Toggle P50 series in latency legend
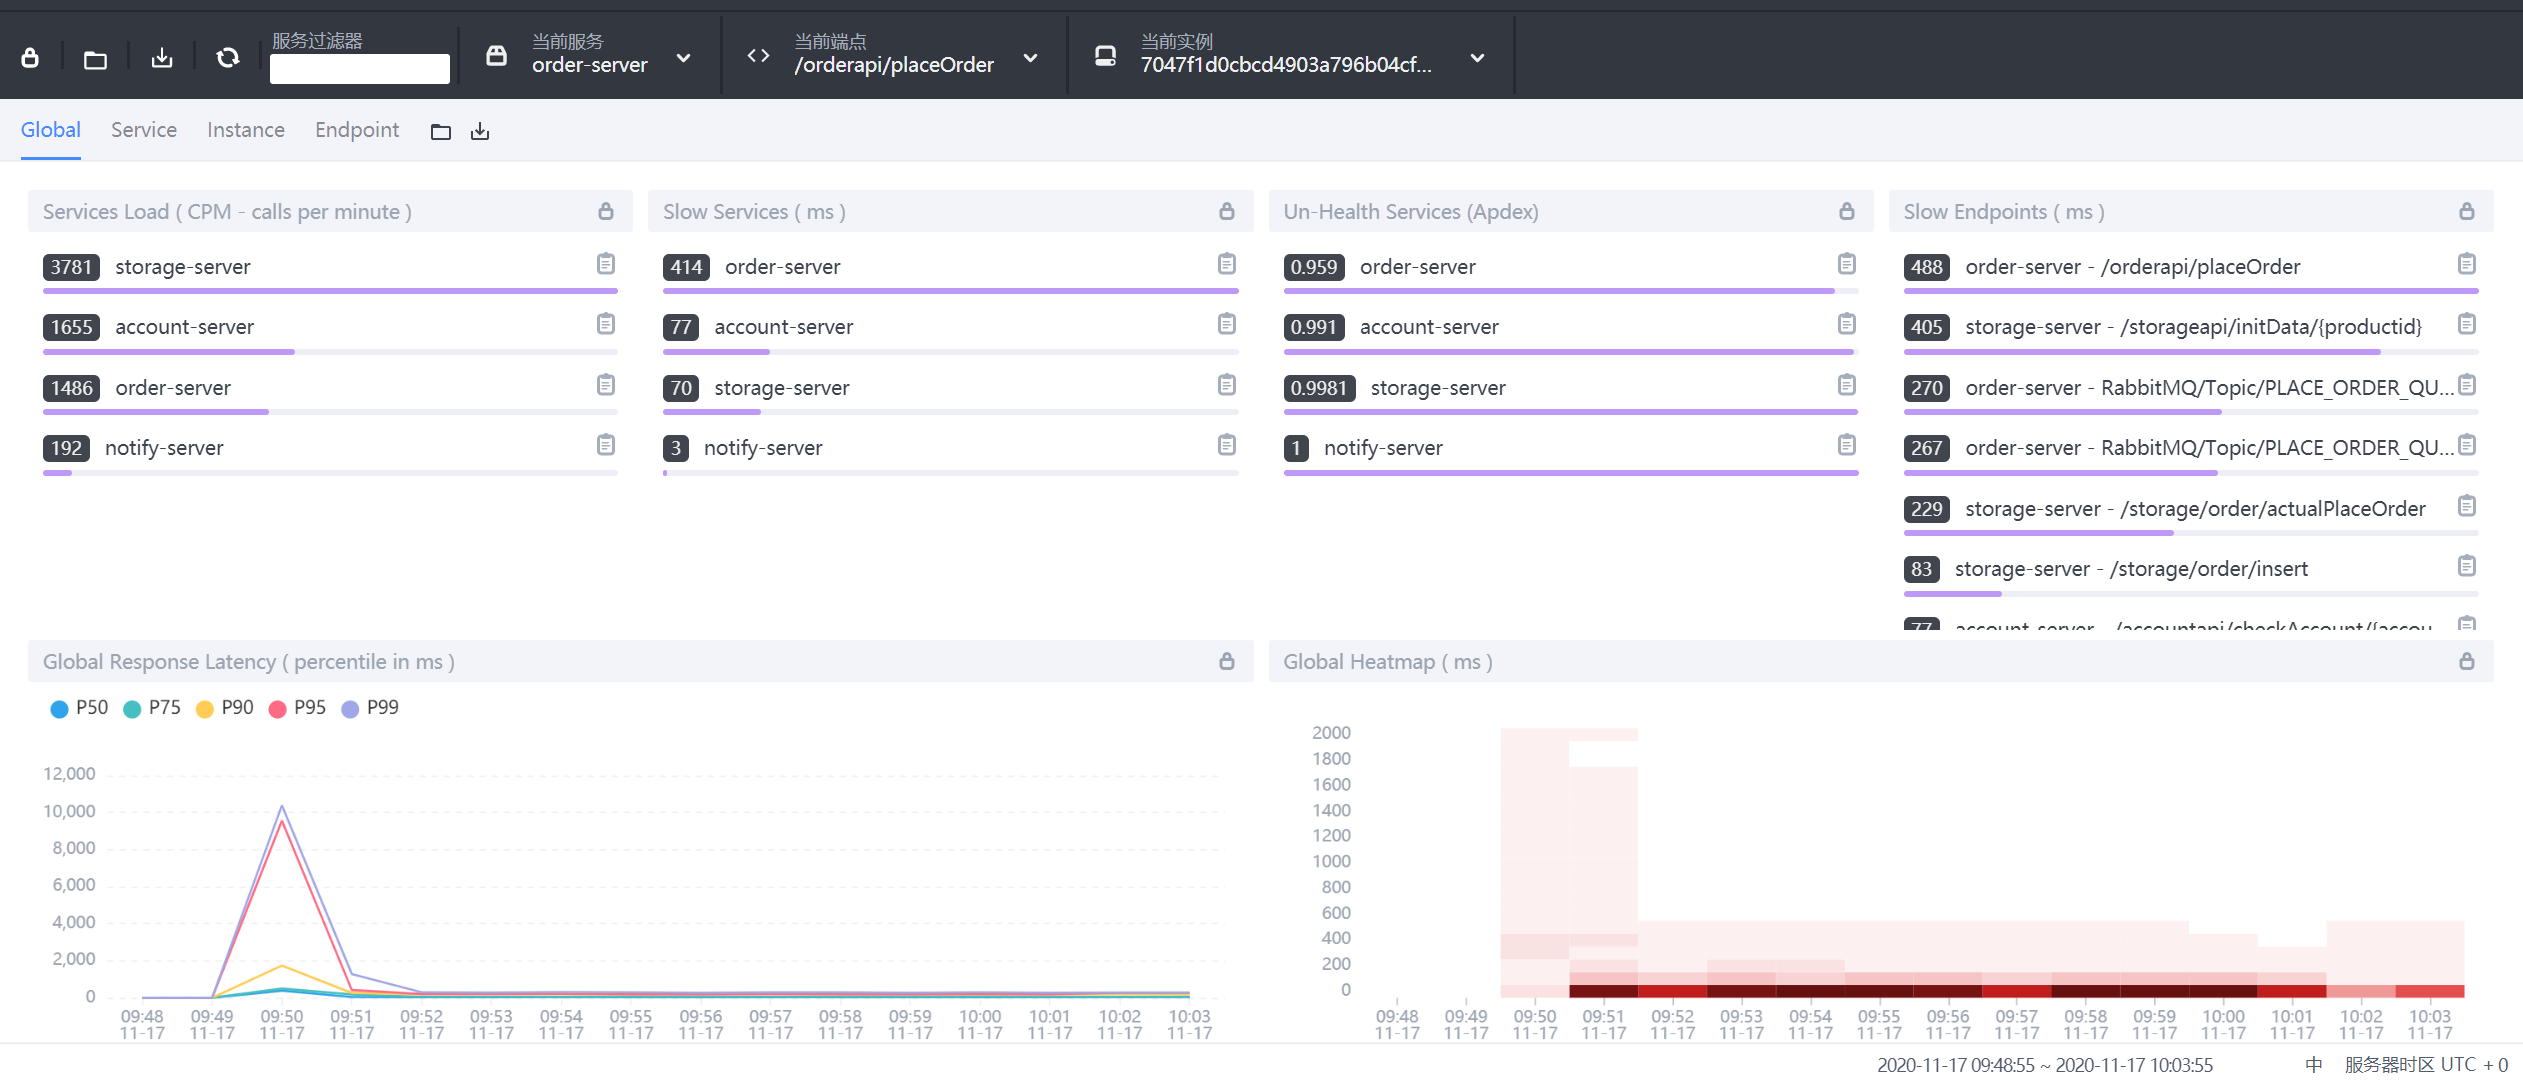2523x1081 pixels. click(79, 708)
